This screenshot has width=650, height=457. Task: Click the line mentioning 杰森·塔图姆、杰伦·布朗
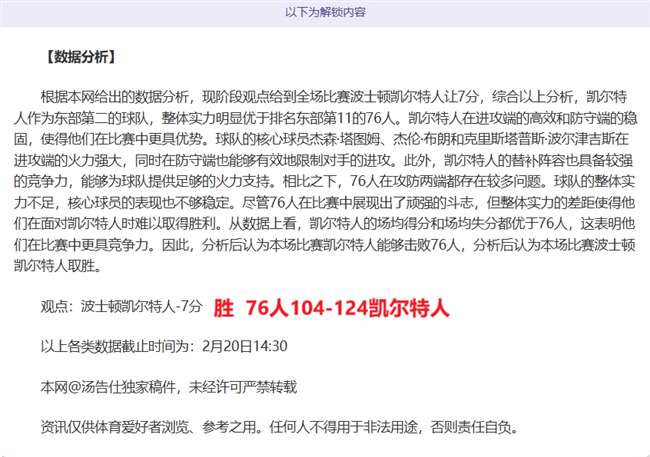[321, 139]
